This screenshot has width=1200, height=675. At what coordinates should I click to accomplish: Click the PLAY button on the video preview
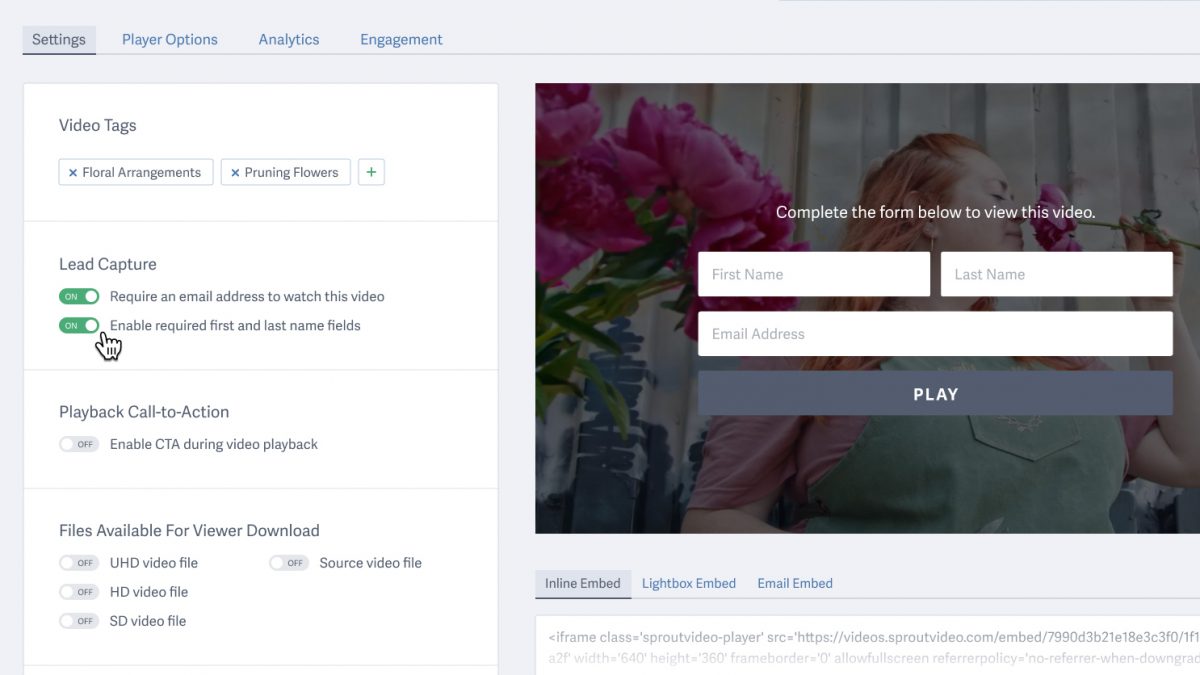pos(935,393)
